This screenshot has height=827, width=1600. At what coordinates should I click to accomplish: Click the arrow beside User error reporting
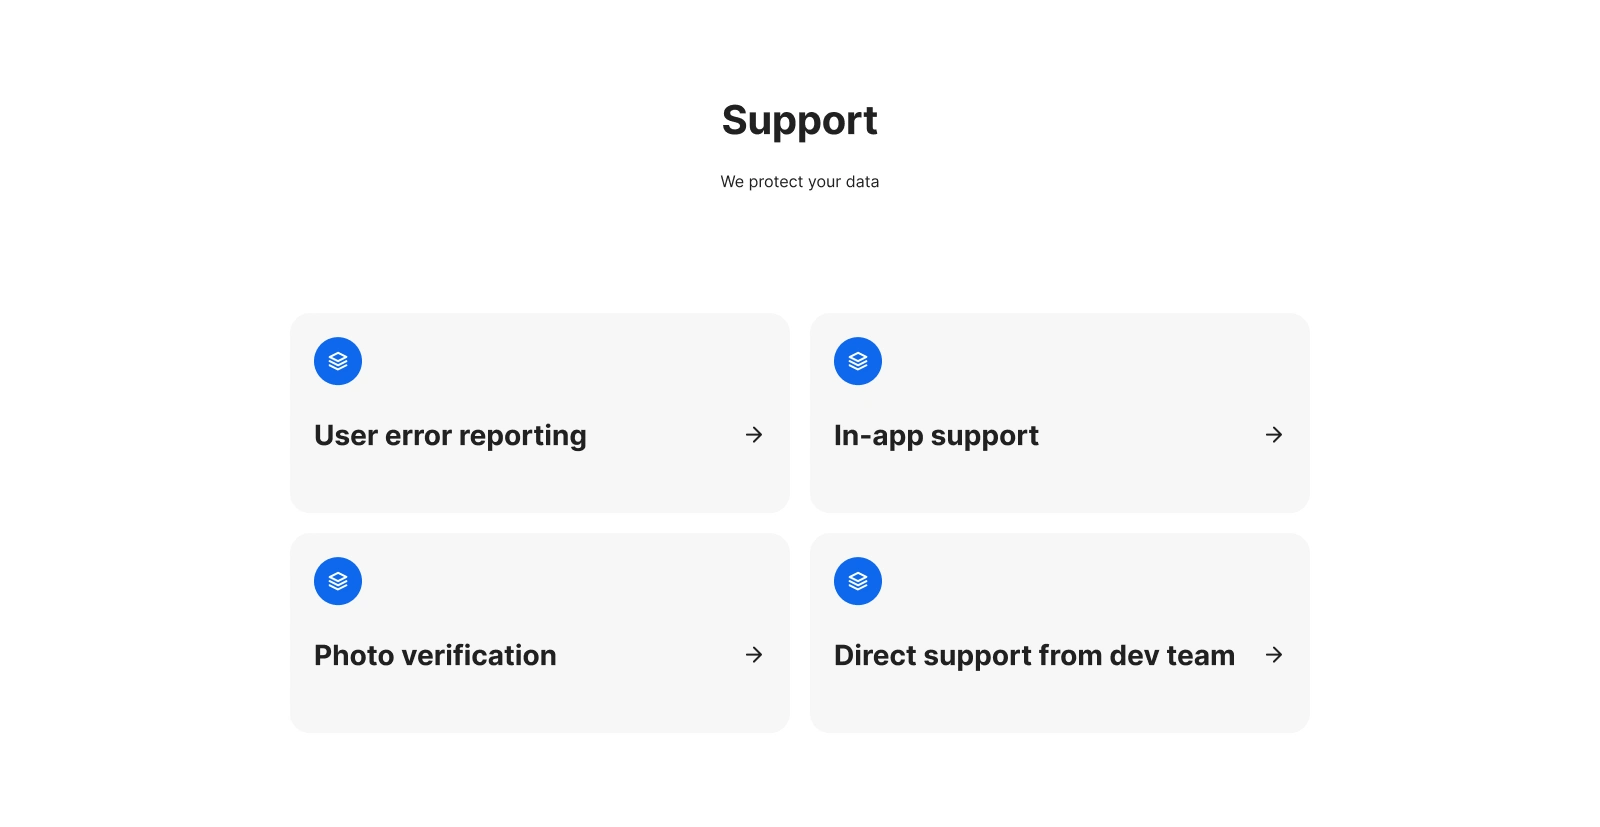pos(754,435)
